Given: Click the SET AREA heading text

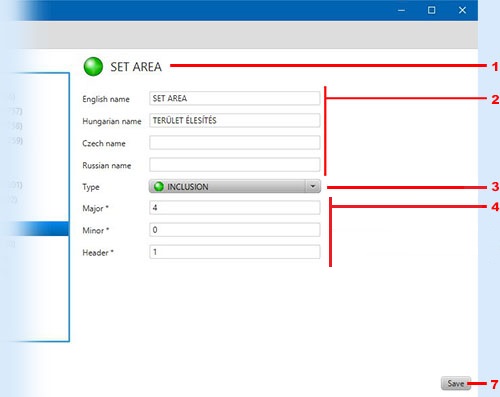Looking at the screenshot, I should coord(136,67).
